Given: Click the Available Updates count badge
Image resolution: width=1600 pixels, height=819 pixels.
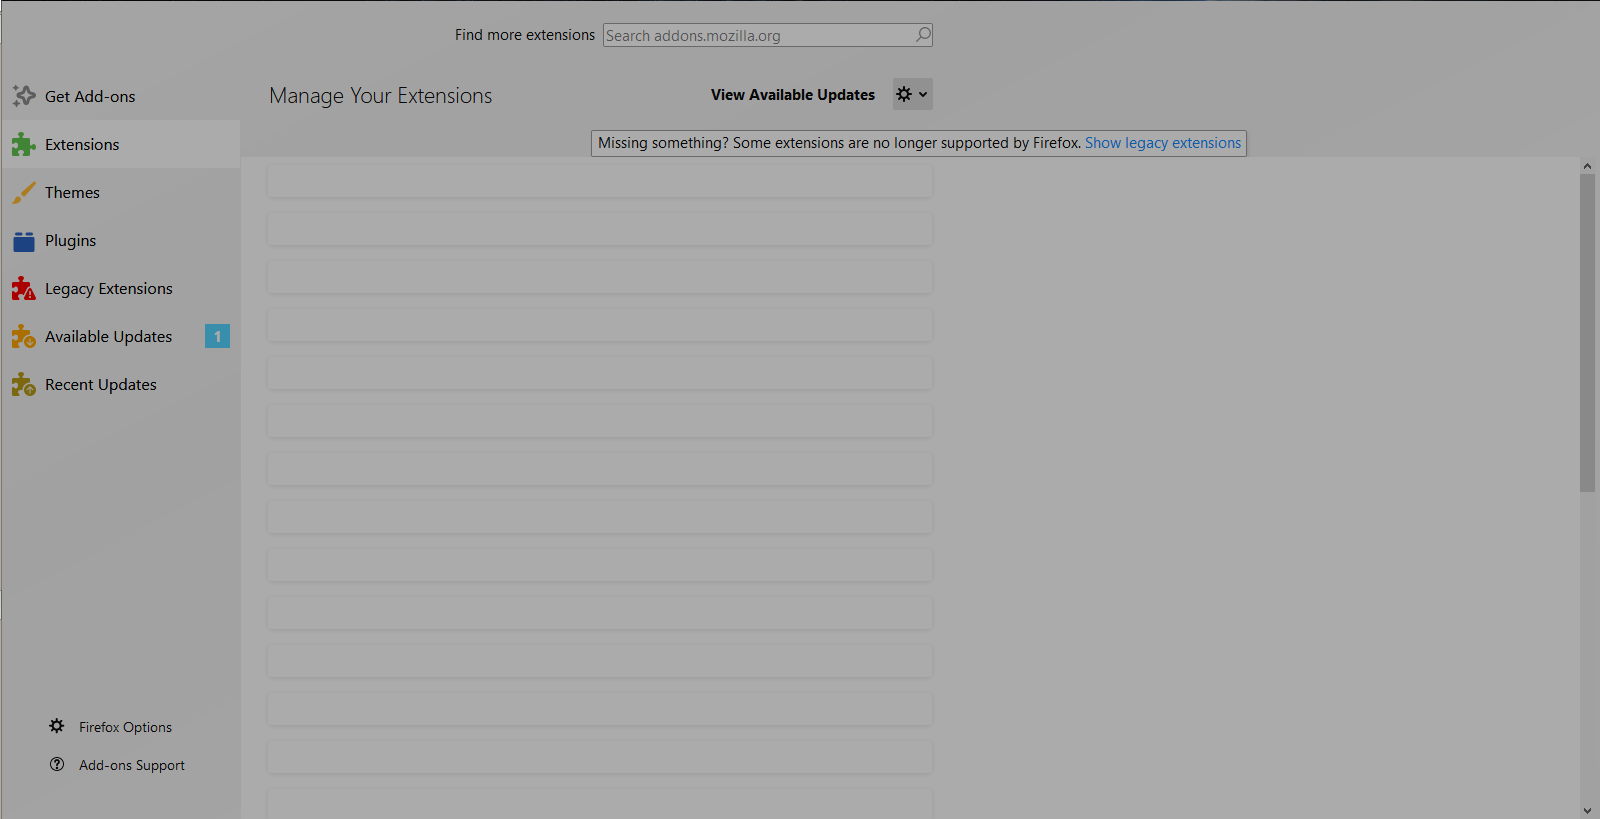Looking at the screenshot, I should tap(217, 336).
